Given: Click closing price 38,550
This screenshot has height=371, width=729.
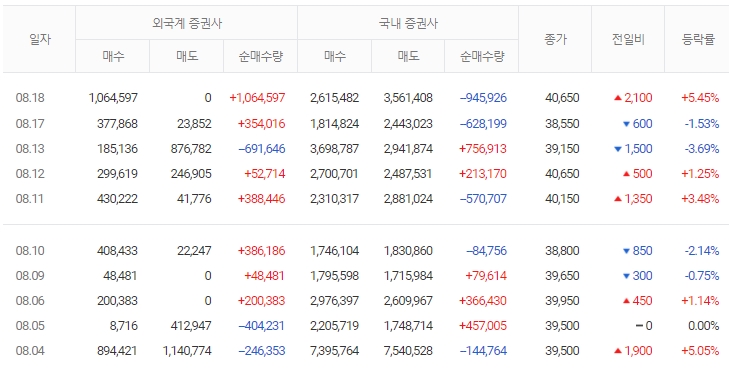Looking at the screenshot, I should point(562,124).
